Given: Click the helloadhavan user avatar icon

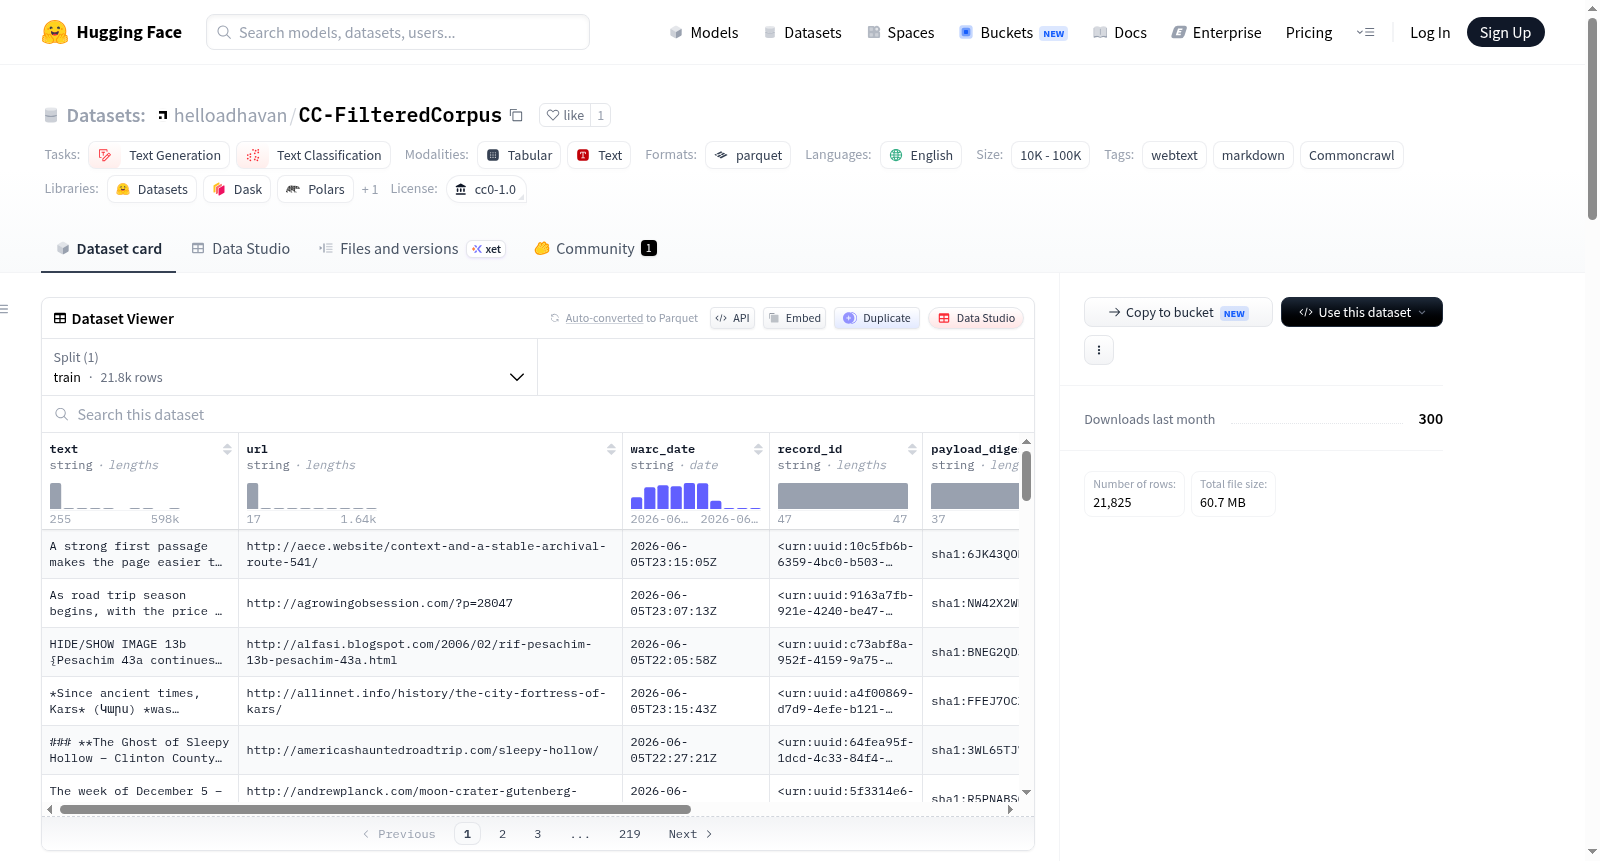Looking at the screenshot, I should coord(163,115).
